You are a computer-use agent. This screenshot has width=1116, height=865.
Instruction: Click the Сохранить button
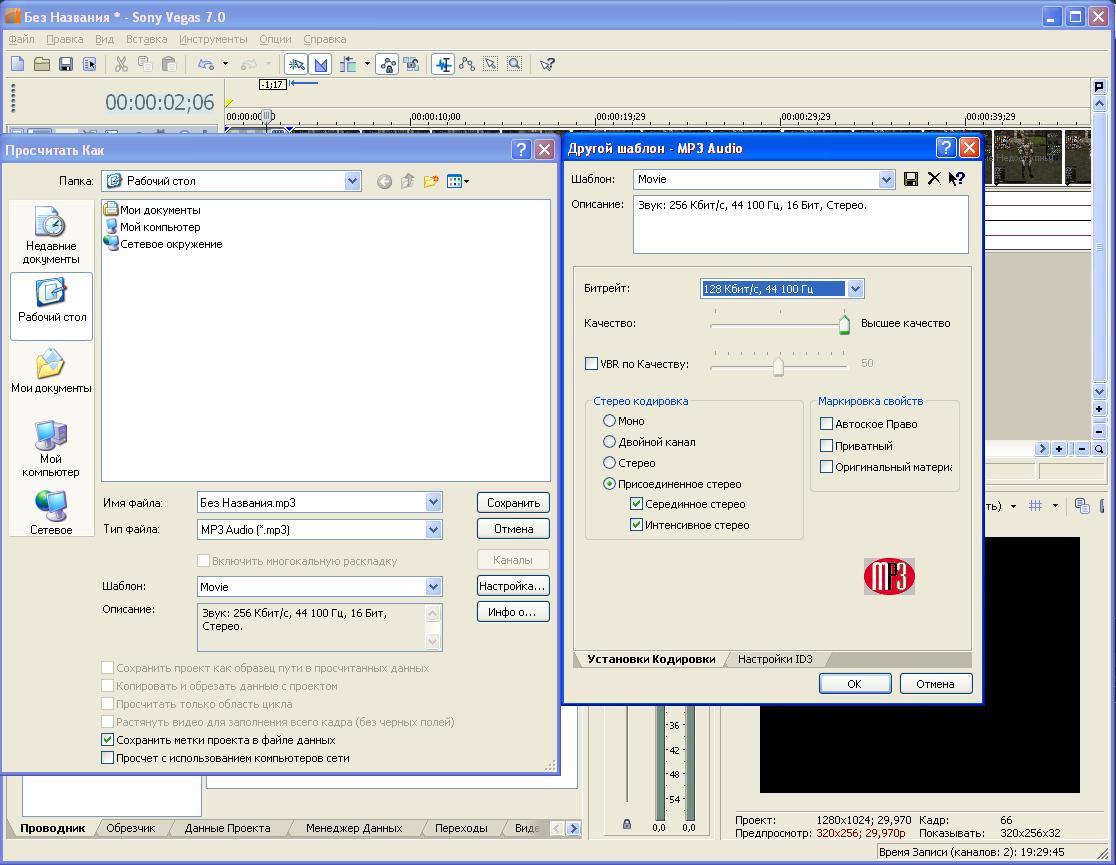(x=513, y=503)
